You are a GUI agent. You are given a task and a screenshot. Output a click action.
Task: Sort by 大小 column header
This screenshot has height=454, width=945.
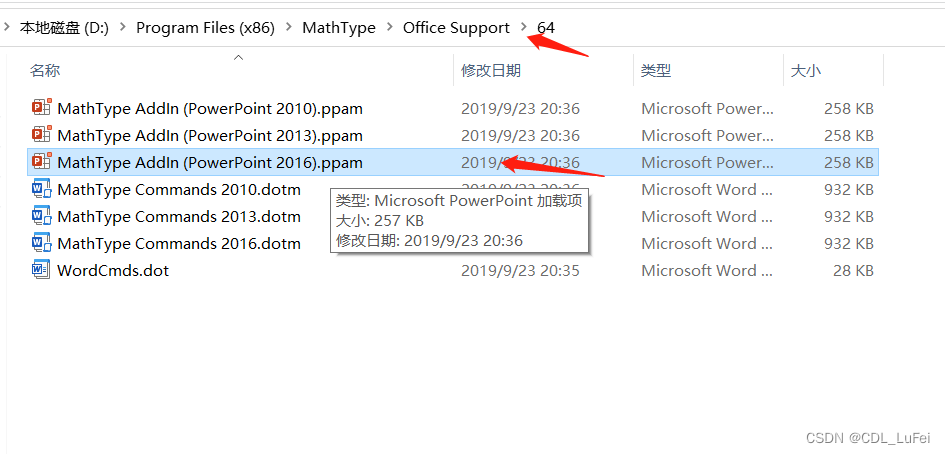[x=806, y=71]
